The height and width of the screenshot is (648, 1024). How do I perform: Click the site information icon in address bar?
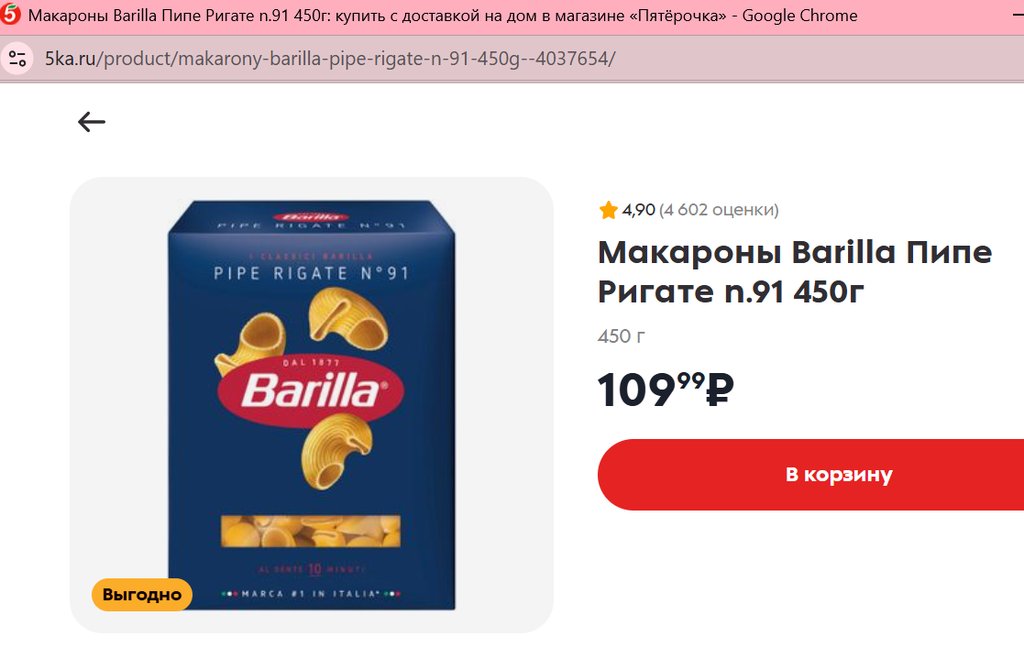click(x=17, y=58)
